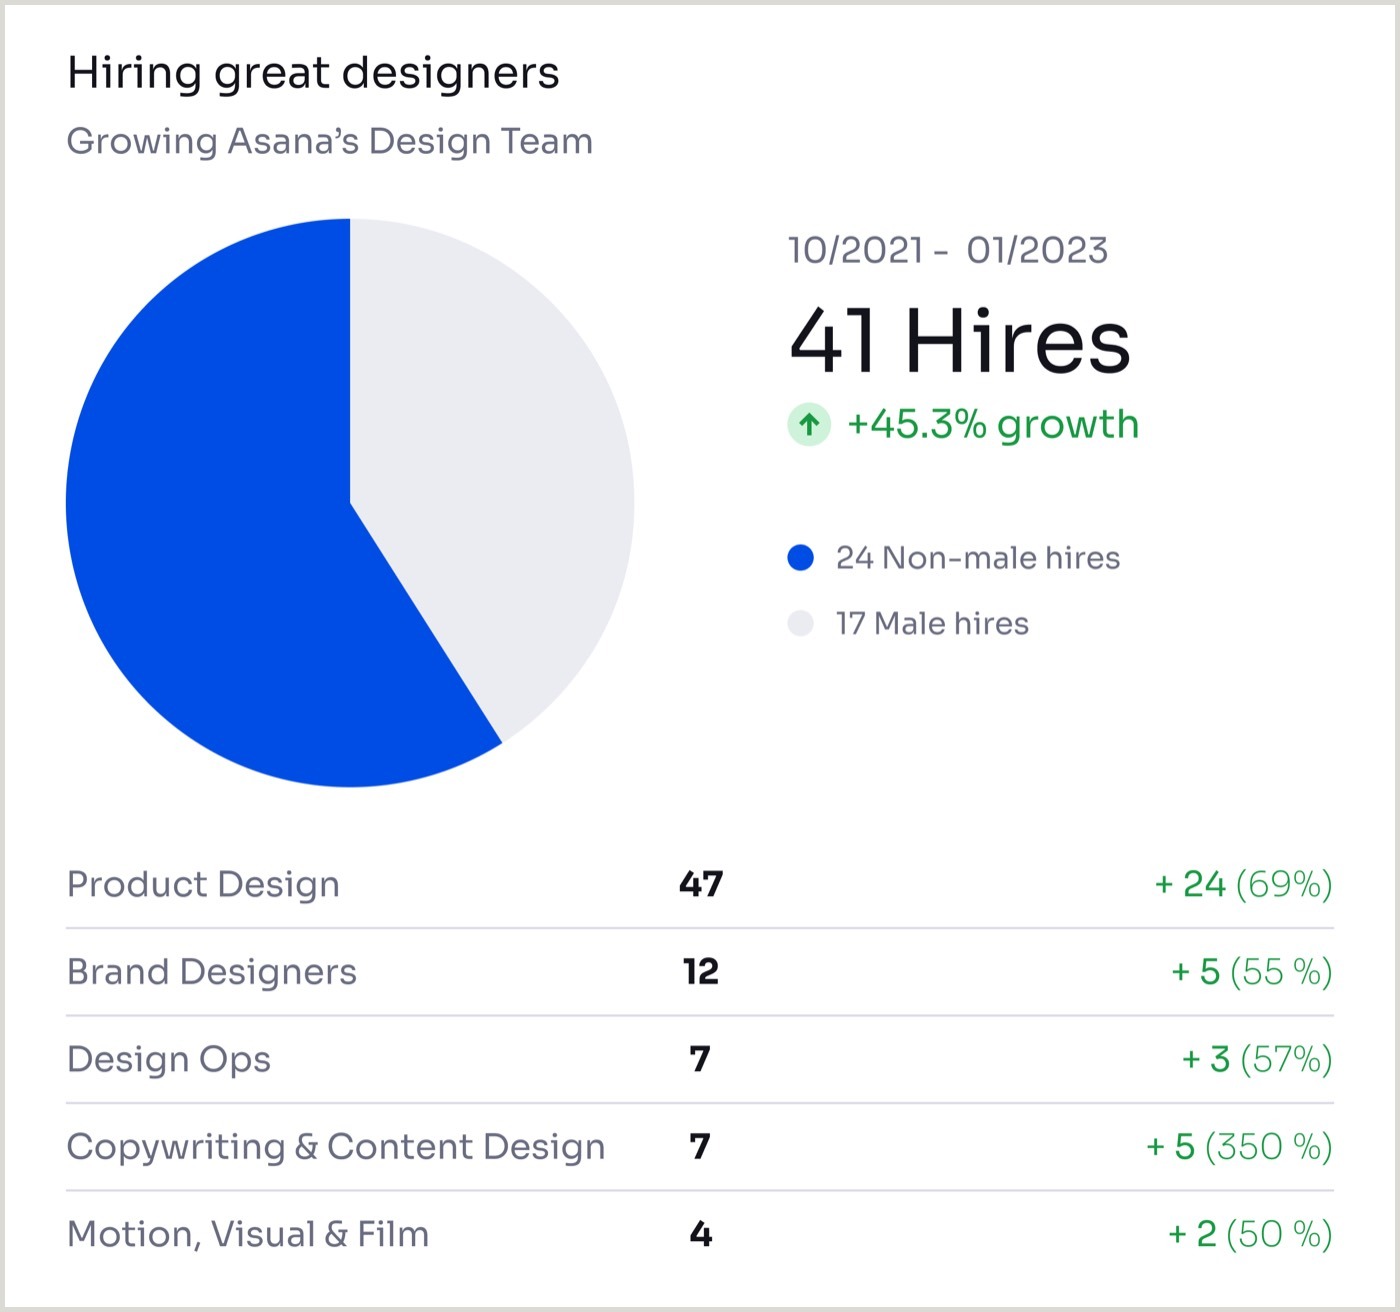The width and height of the screenshot is (1400, 1312).
Task: Click the Motion, Visual & Film count 4
Action: click(701, 1234)
